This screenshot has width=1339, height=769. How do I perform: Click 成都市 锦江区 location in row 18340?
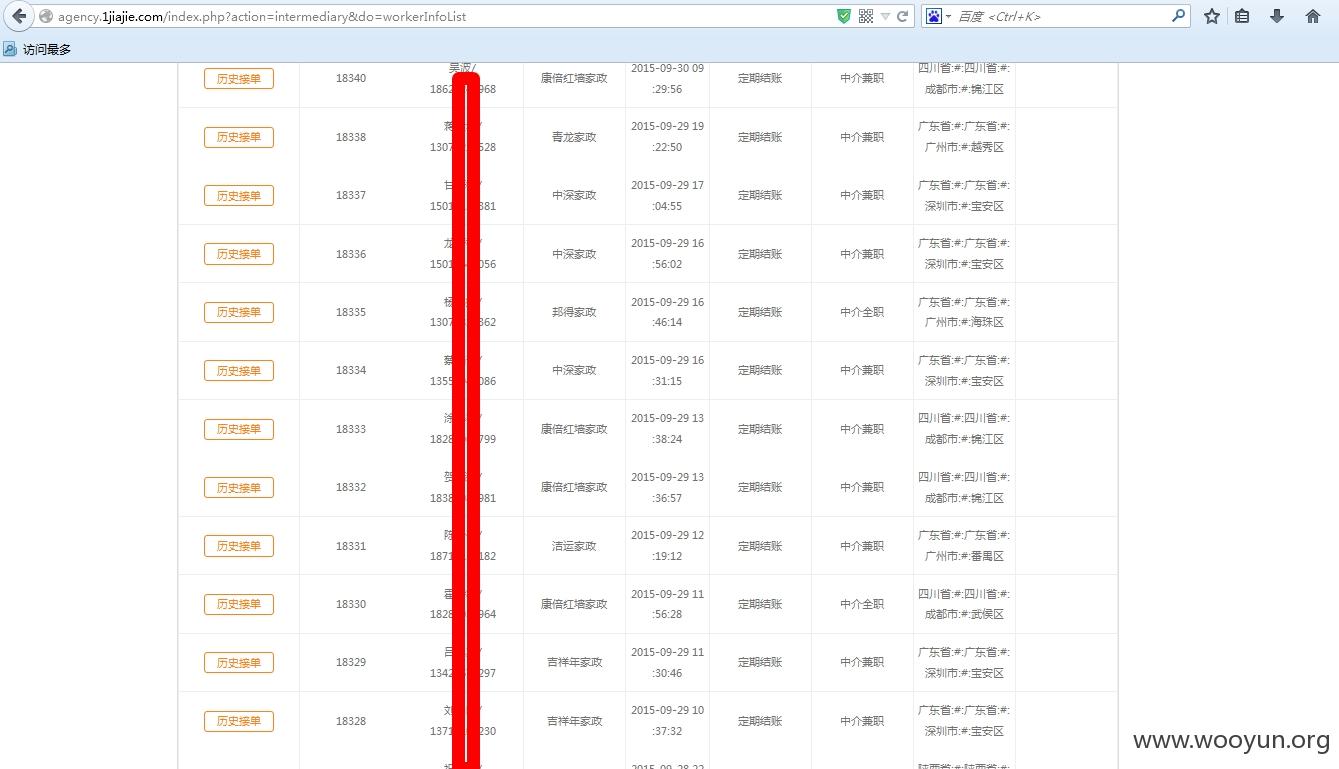964,78
